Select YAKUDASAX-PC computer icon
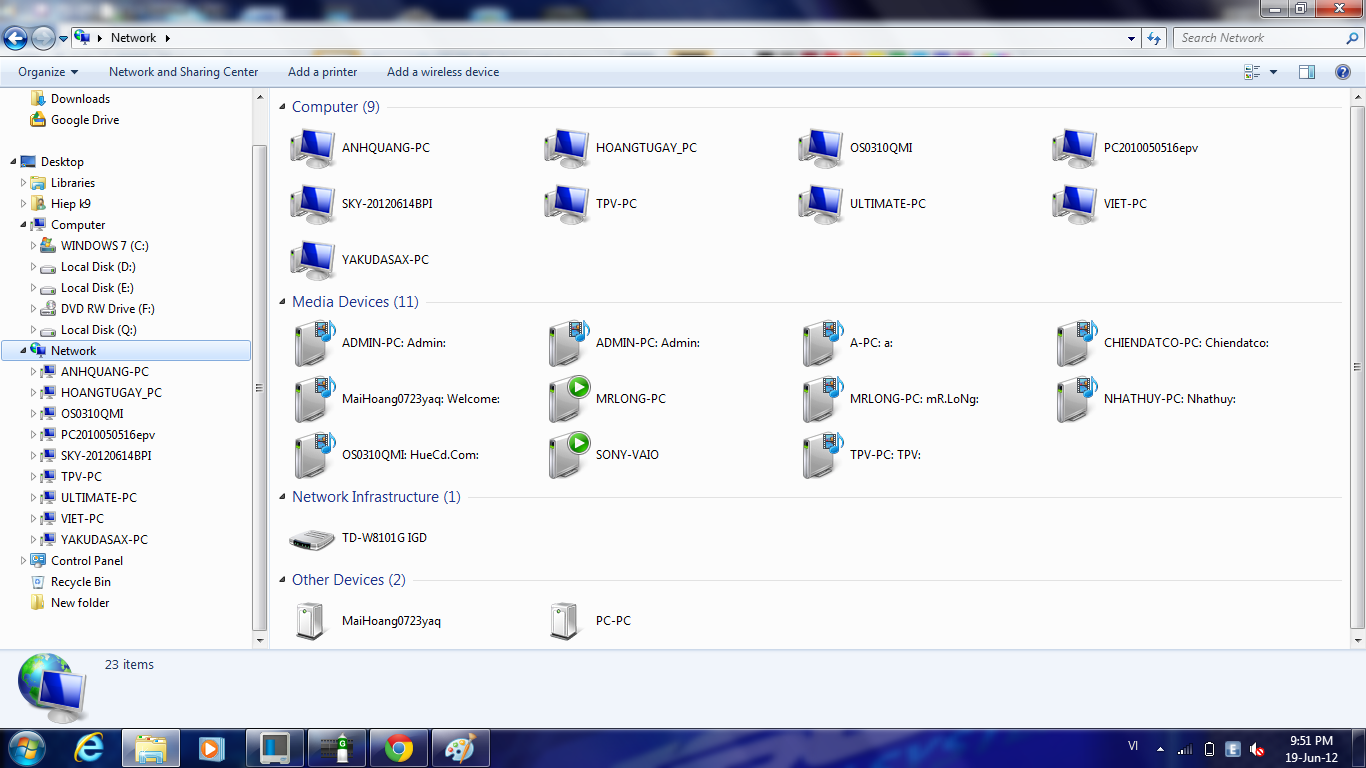 pos(313,260)
